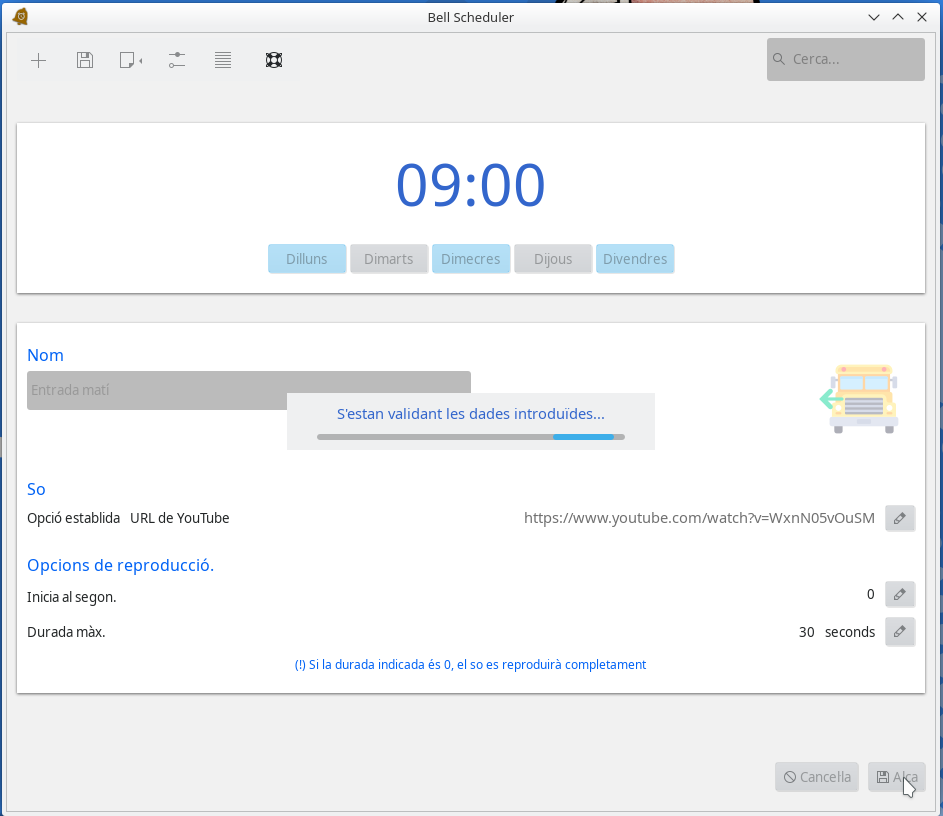Click the plus icon to add a bell
Viewport: 943px width, 816px height.
(38, 60)
